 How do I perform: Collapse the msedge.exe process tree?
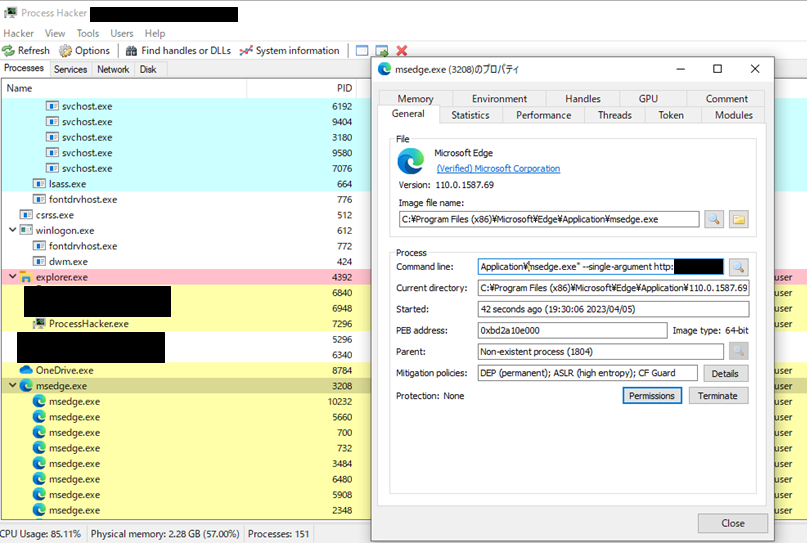coord(12,386)
